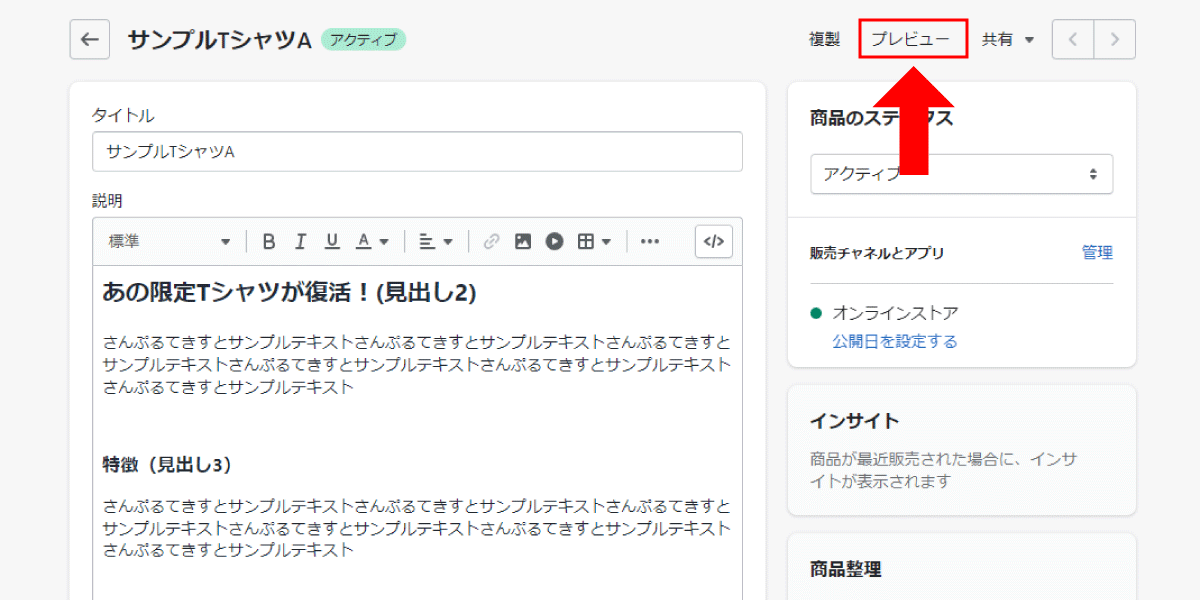This screenshot has height=600, width=1200.
Task: Click the 販売チャネルとアプリ label
Action: (877, 253)
